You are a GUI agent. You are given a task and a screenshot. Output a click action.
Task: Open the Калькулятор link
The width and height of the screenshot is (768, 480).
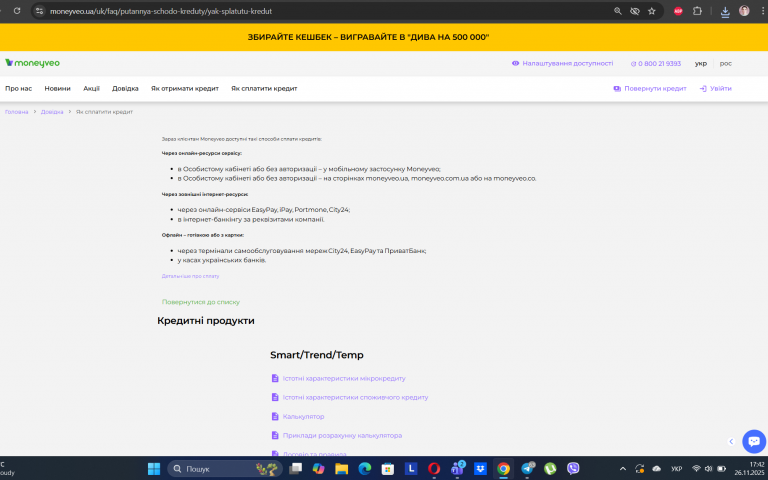(298, 416)
